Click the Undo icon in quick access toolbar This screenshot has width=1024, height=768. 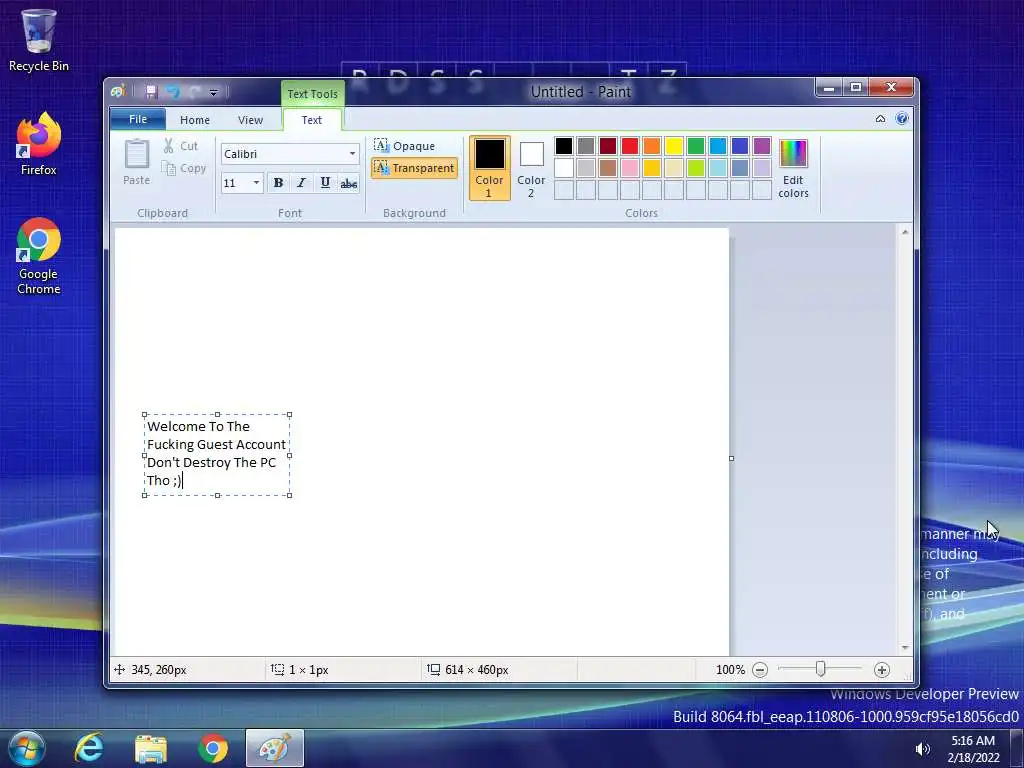pos(172,92)
